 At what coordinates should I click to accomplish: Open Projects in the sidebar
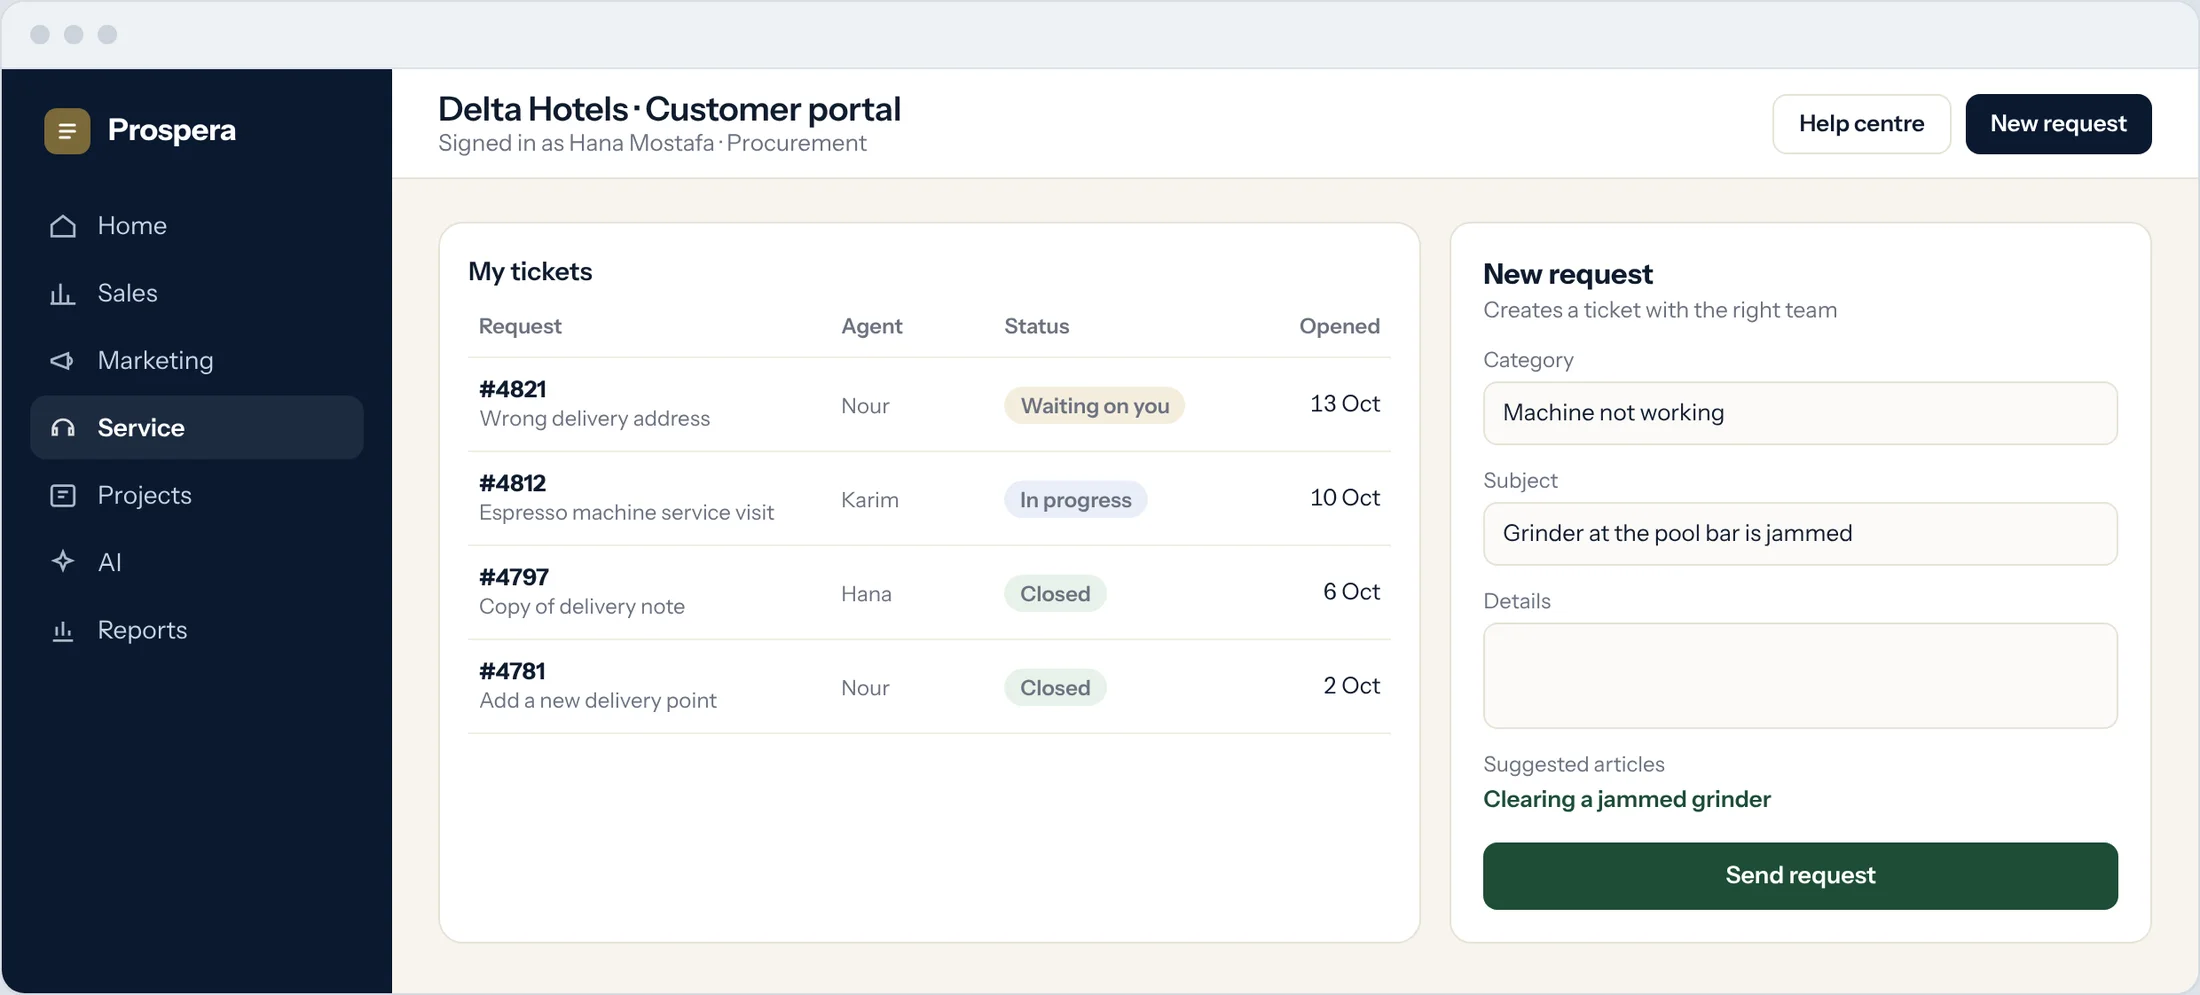[x=197, y=496]
